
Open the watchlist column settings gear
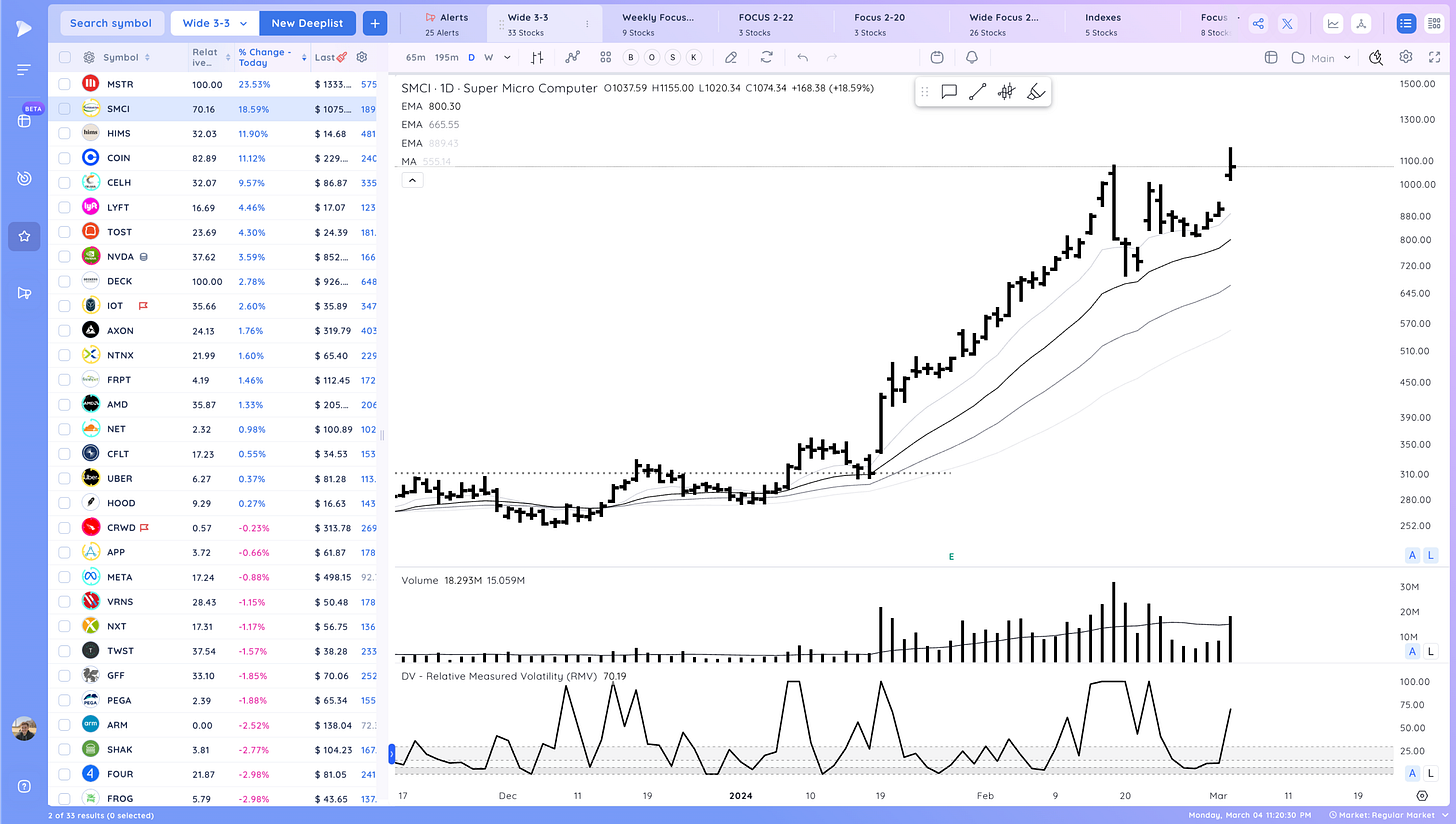click(362, 58)
